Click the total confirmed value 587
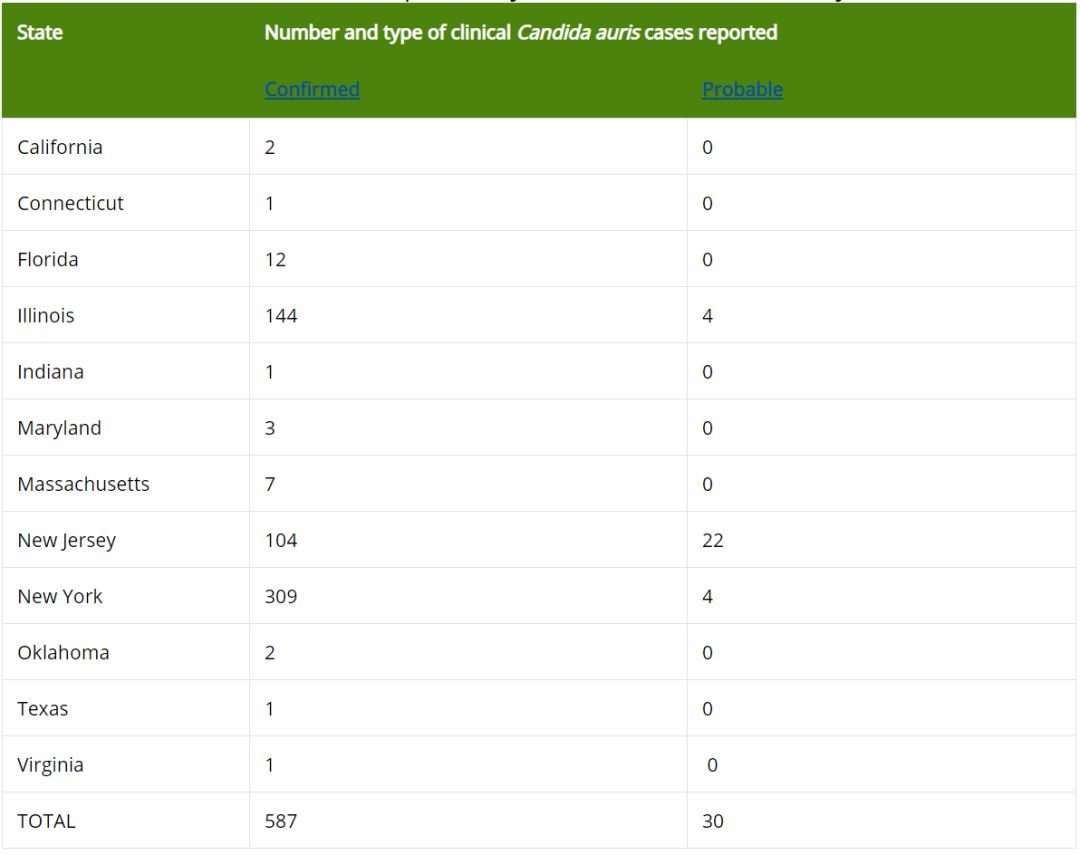The height and width of the screenshot is (855, 1080). pos(281,822)
